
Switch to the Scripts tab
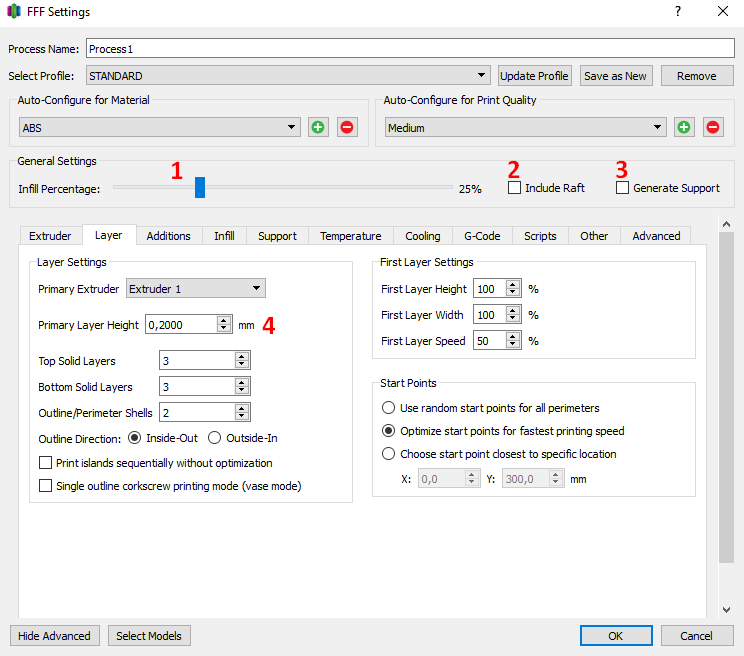click(540, 236)
